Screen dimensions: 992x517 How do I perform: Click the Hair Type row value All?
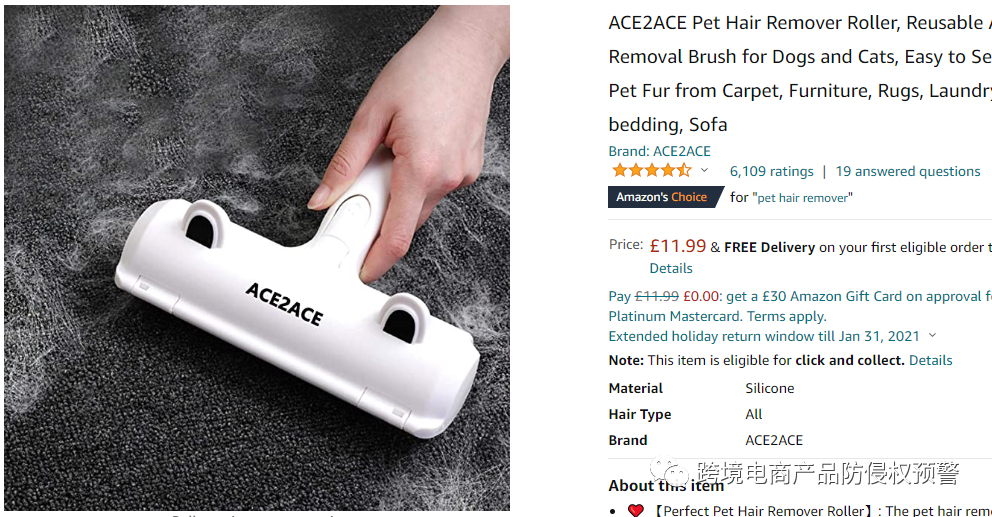pyautogui.click(x=753, y=414)
